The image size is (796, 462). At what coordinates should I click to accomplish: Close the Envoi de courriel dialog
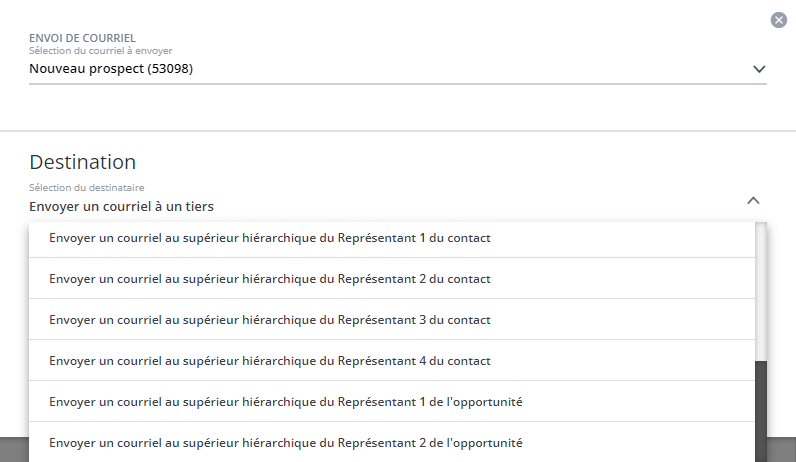click(x=778, y=20)
